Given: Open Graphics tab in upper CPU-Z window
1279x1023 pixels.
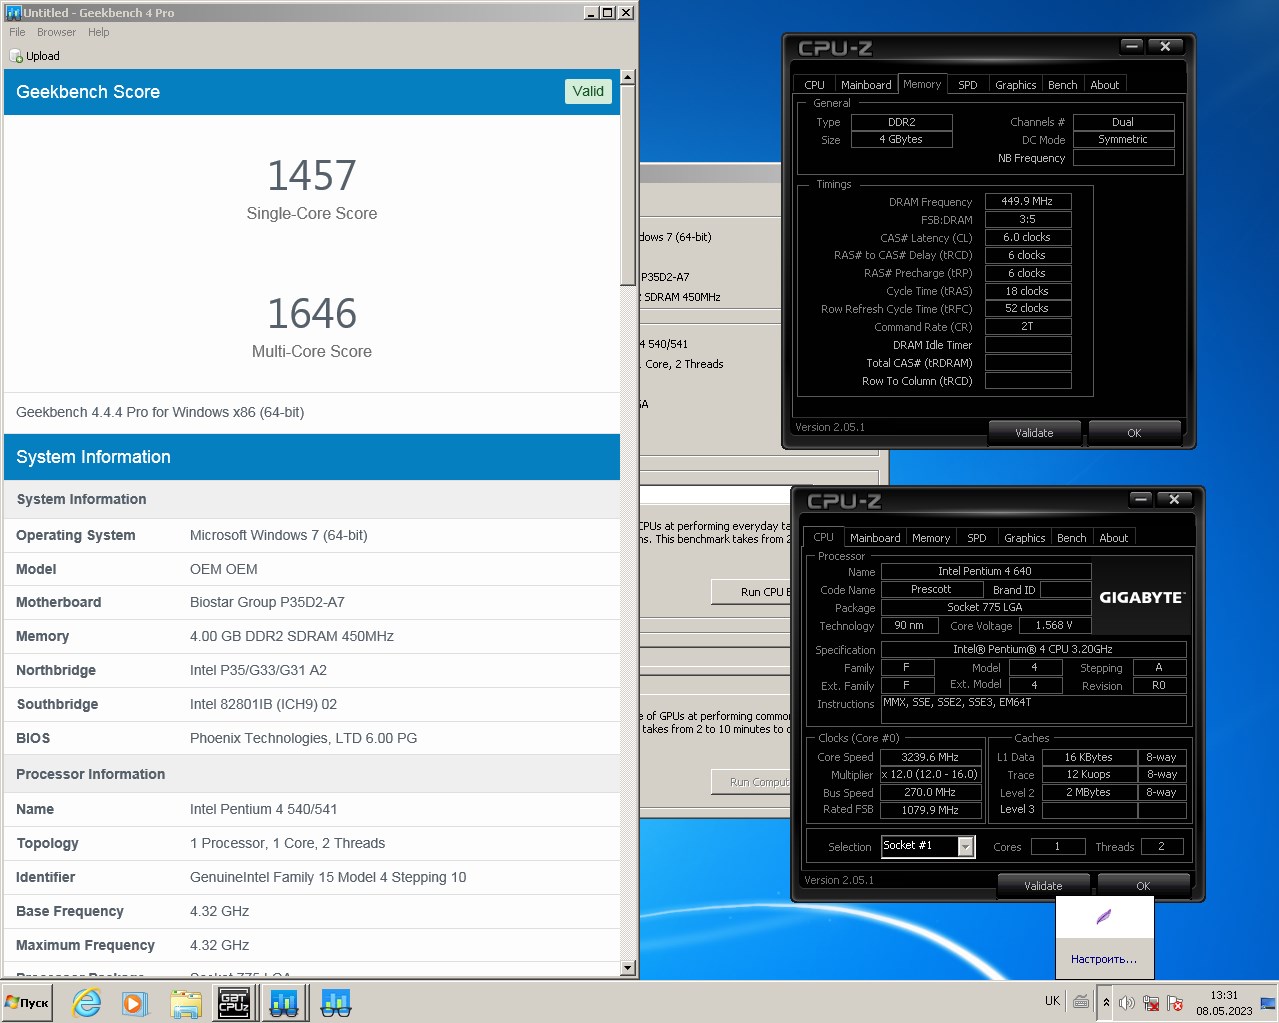Looking at the screenshot, I should click(x=1015, y=85).
